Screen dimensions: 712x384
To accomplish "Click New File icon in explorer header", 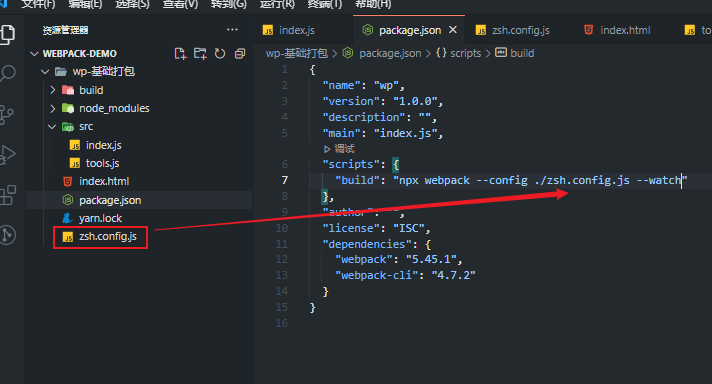I will (180, 54).
